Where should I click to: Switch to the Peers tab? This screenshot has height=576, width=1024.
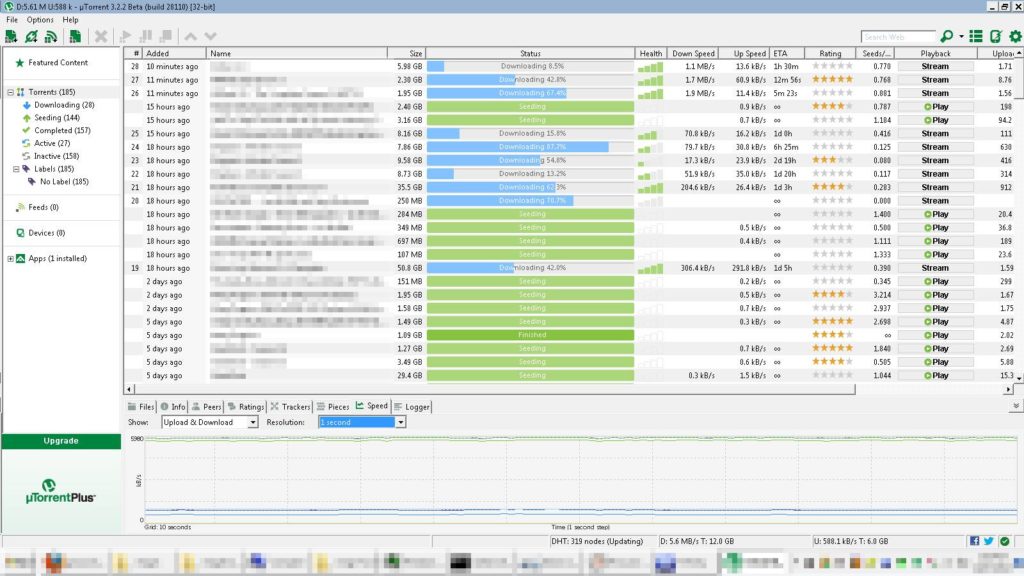pyautogui.click(x=207, y=406)
